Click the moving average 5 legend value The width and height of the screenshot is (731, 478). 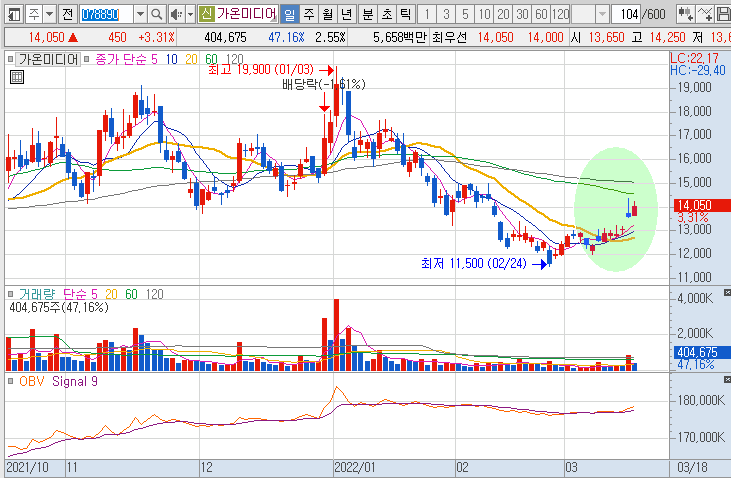(x=154, y=59)
